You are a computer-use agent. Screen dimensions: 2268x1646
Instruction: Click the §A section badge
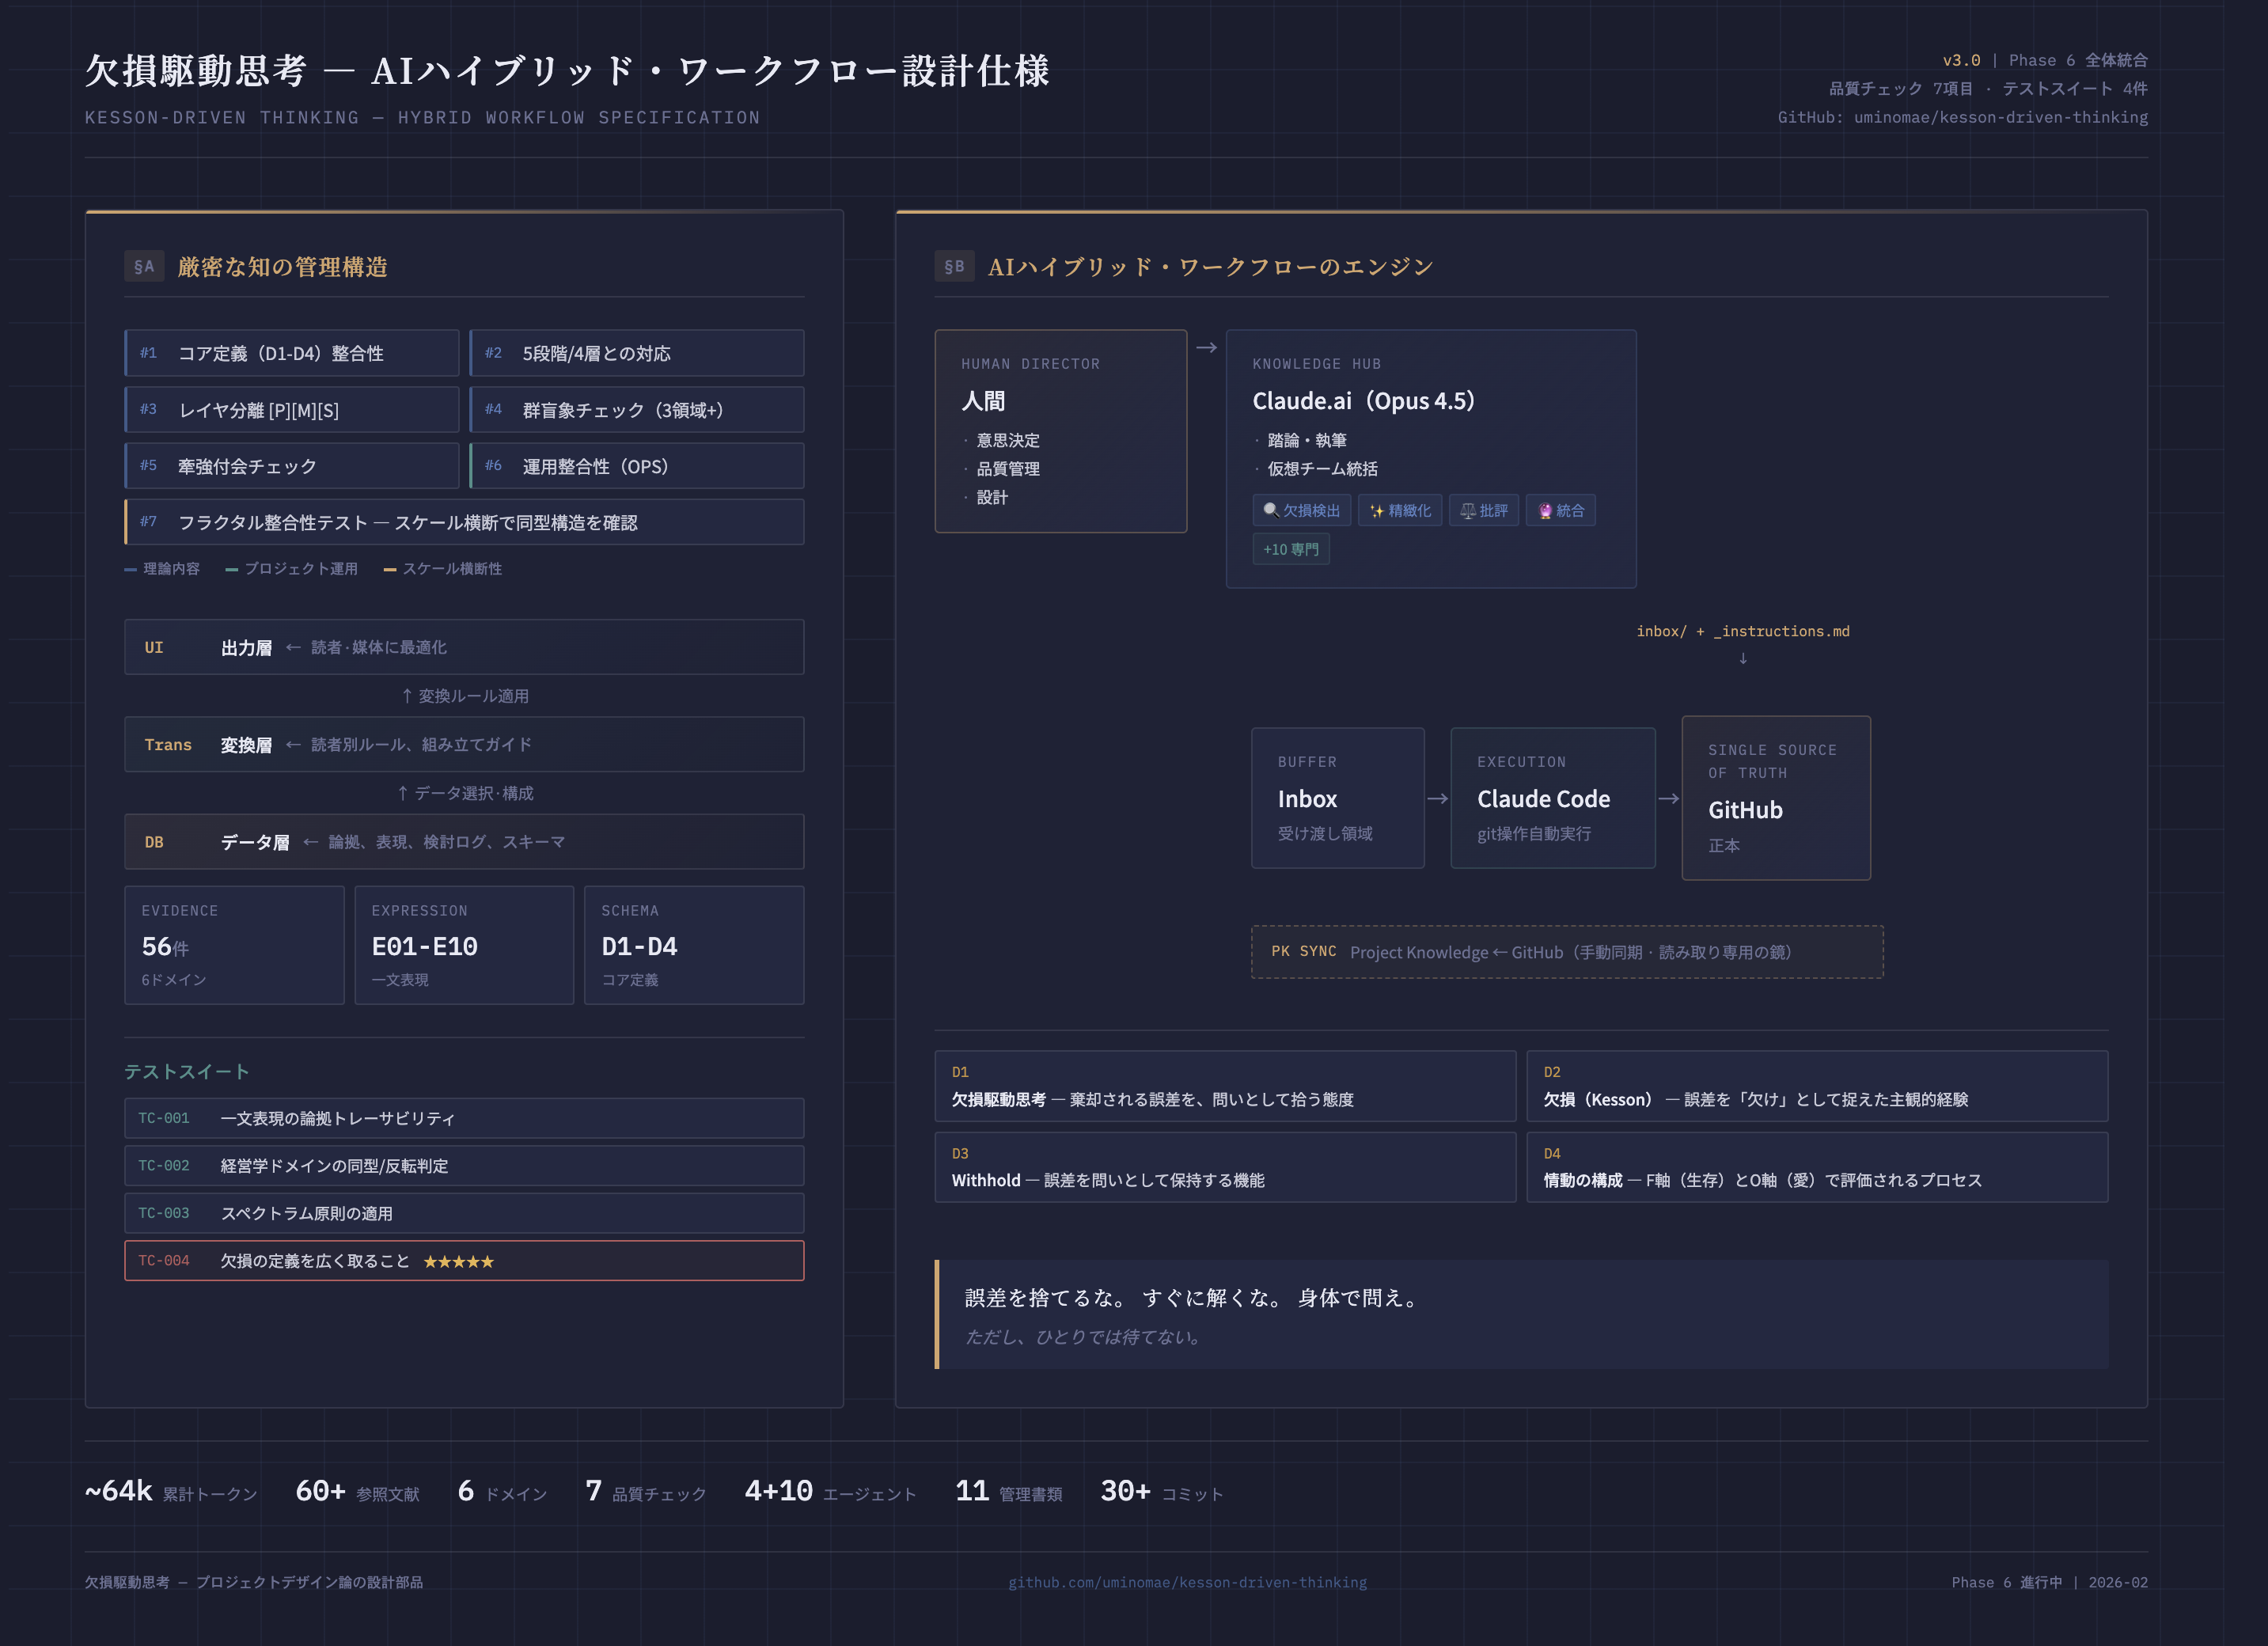pos(144,266)
